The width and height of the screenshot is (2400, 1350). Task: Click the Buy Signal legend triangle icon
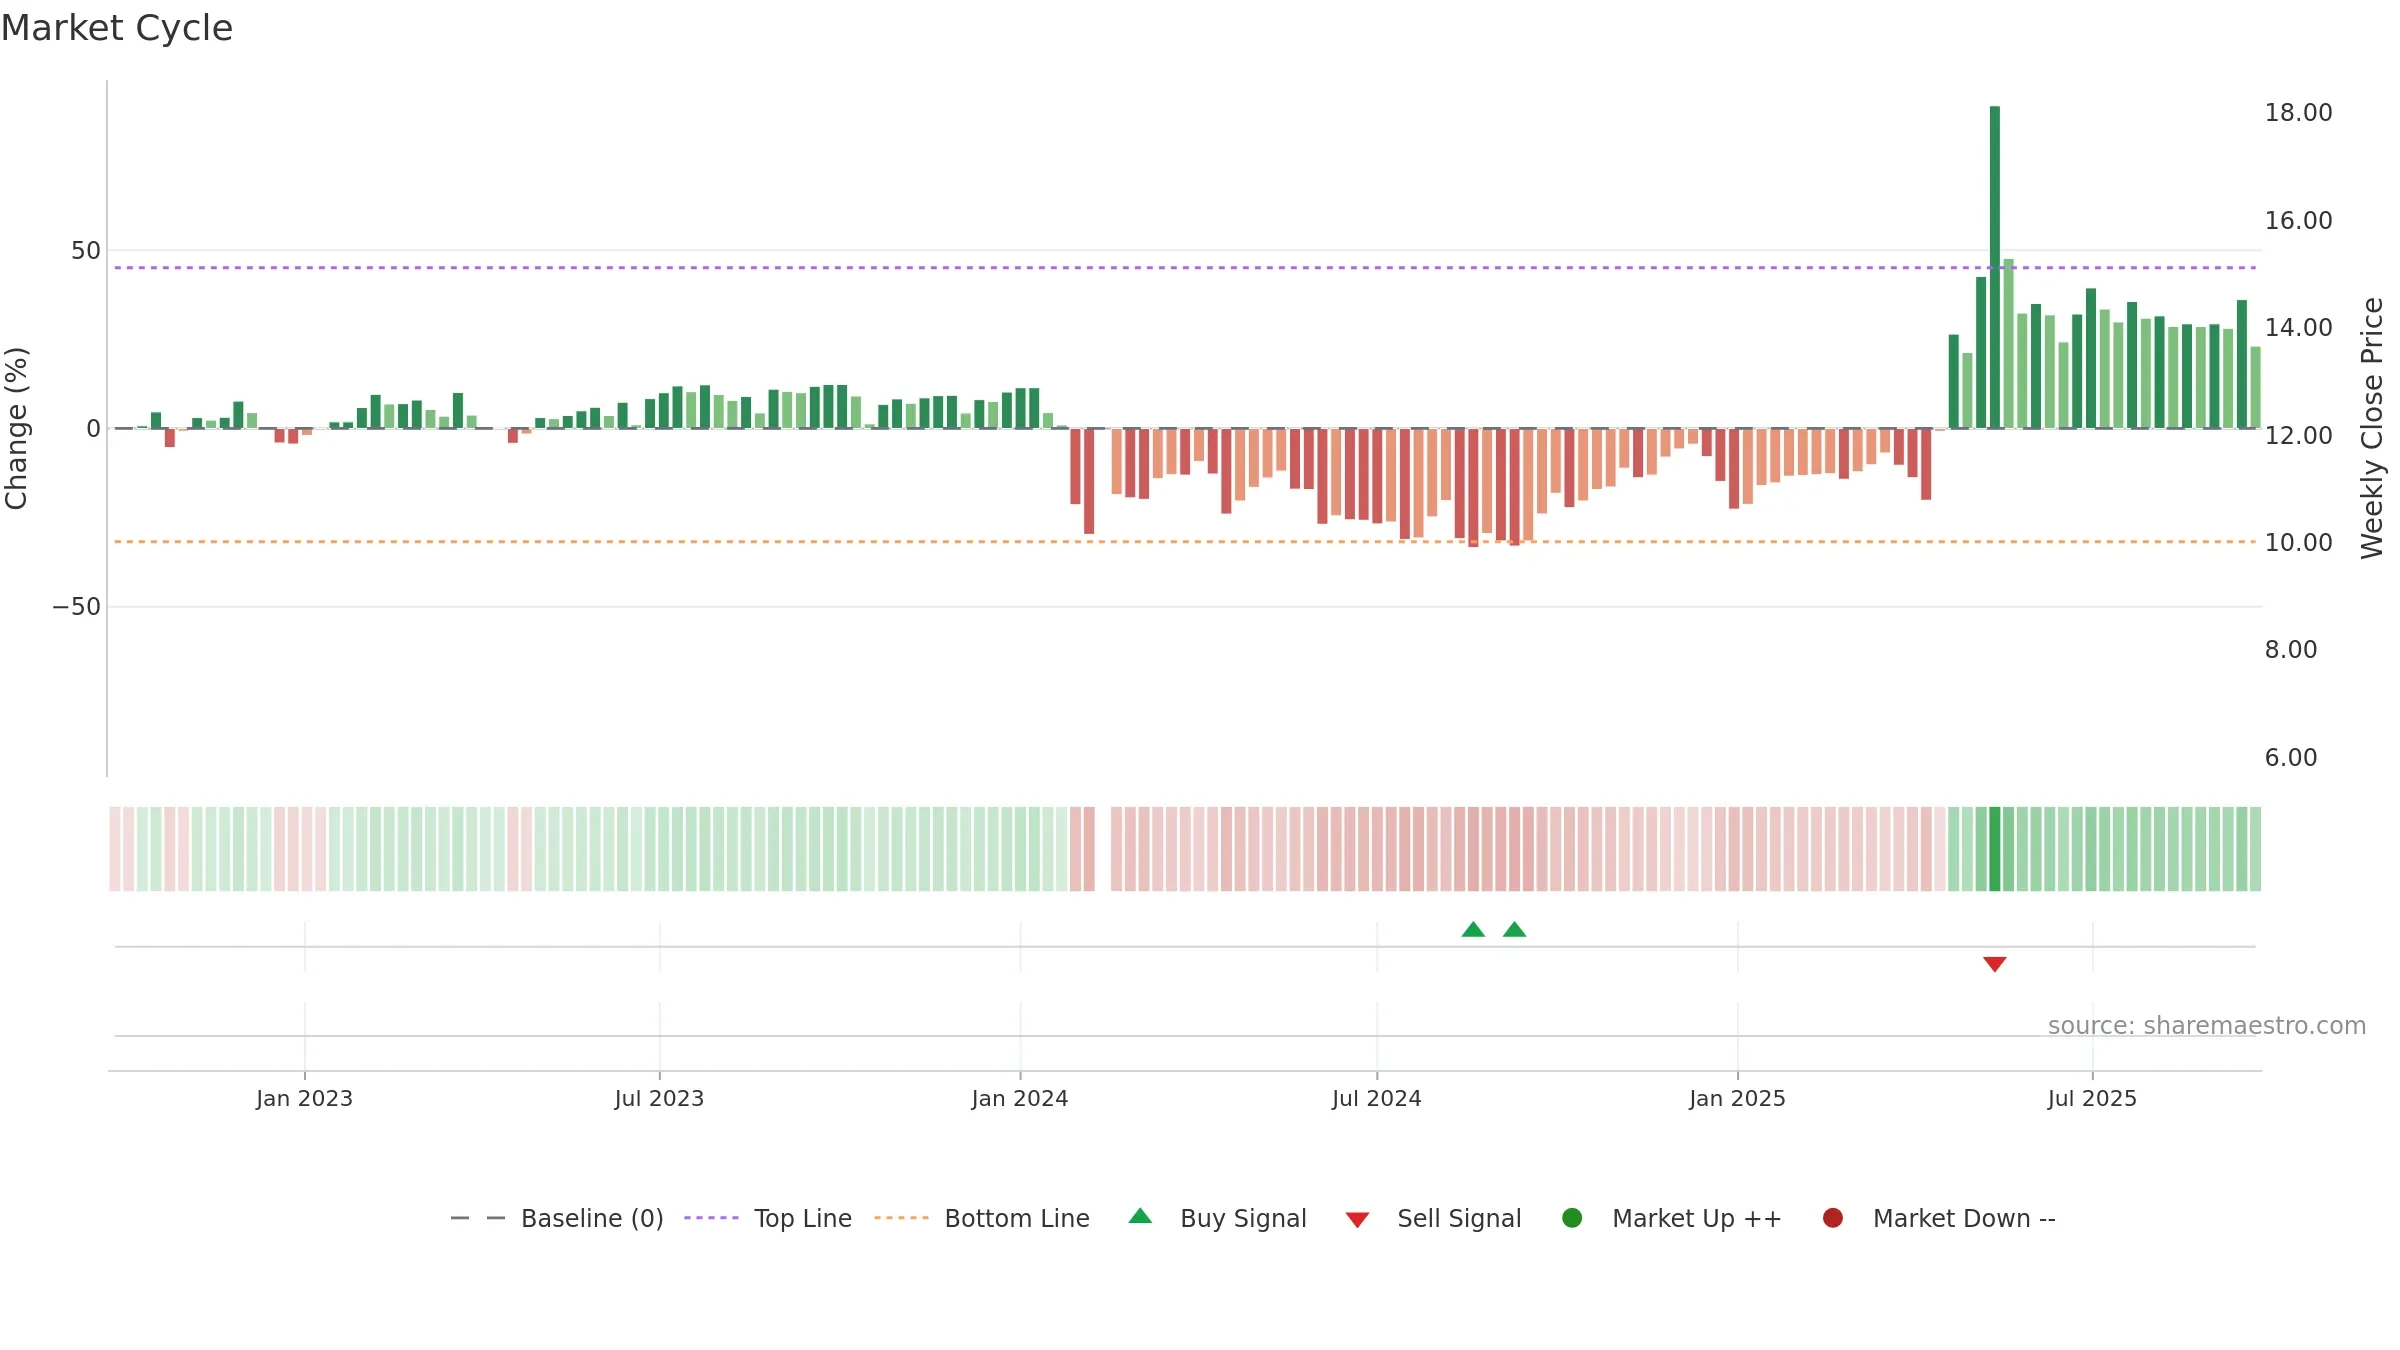click(x=1140, y=1216)
